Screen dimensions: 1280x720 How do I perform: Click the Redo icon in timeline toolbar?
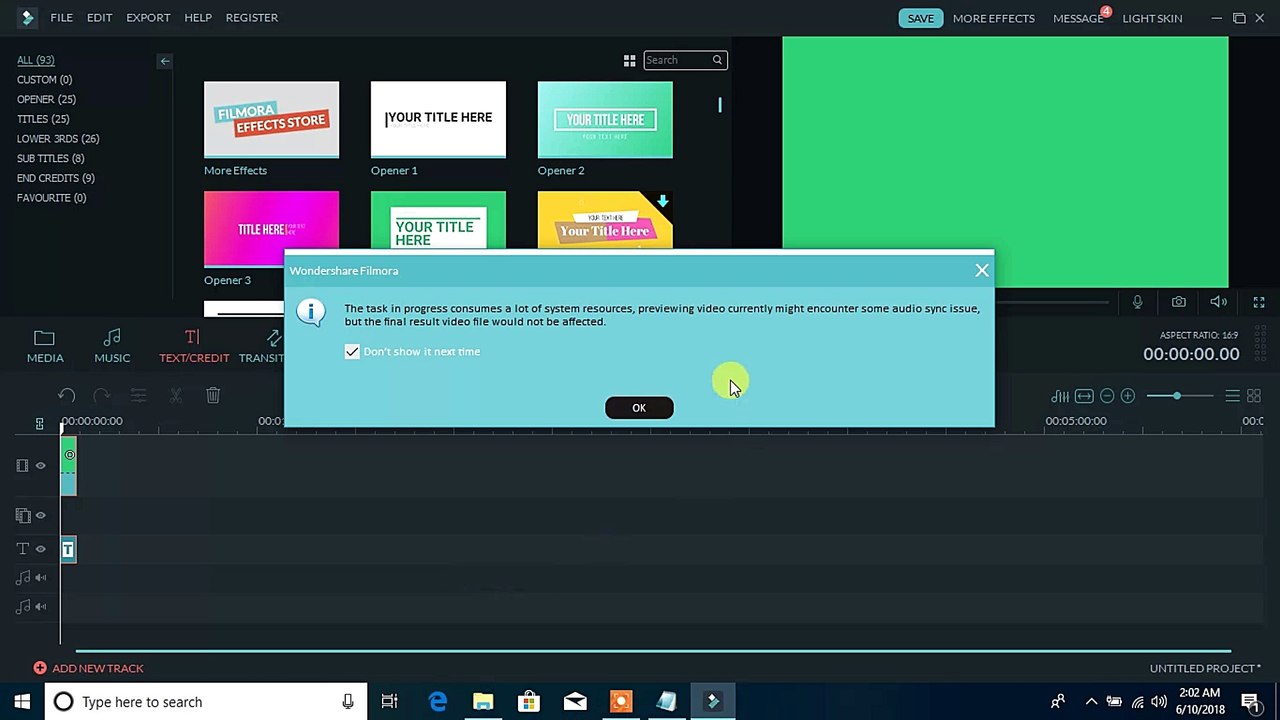pos(101,396)
